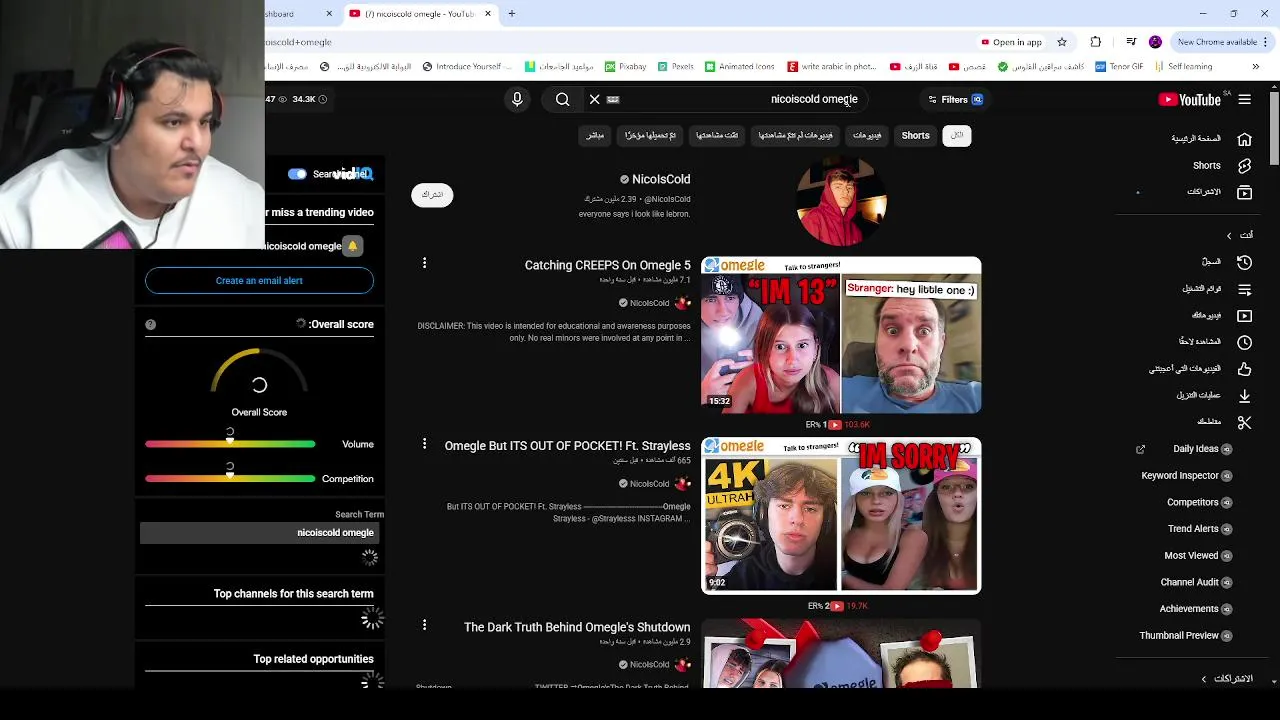The image size is (1280, 720).
Task: Select the Videos filter chip
Action: click(x=867, y=135)
